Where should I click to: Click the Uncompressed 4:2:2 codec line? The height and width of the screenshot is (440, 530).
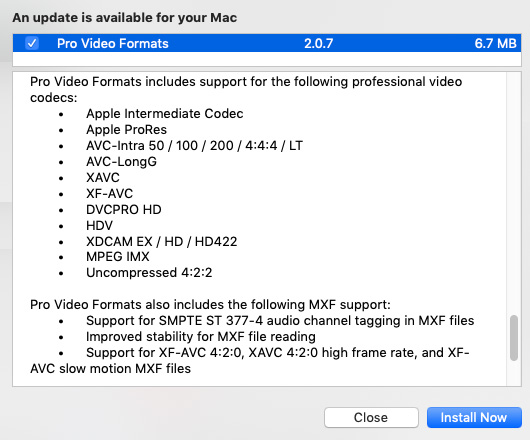[x=149, y=273]
